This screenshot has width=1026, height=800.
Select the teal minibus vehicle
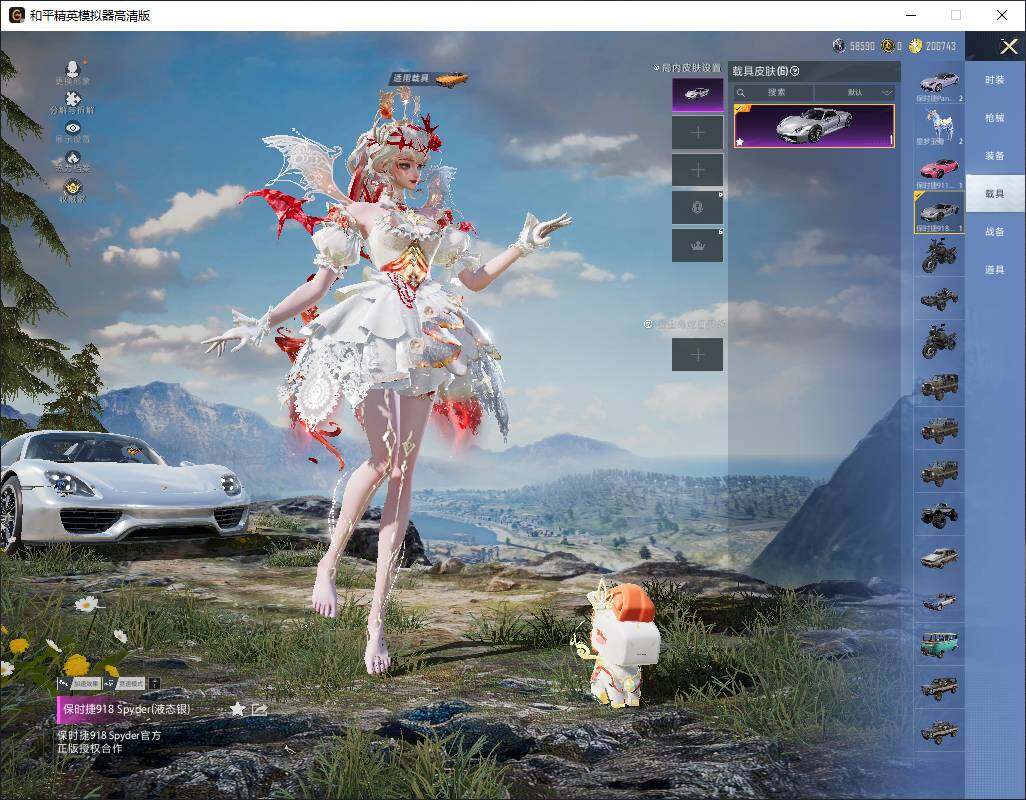[939, 644]
